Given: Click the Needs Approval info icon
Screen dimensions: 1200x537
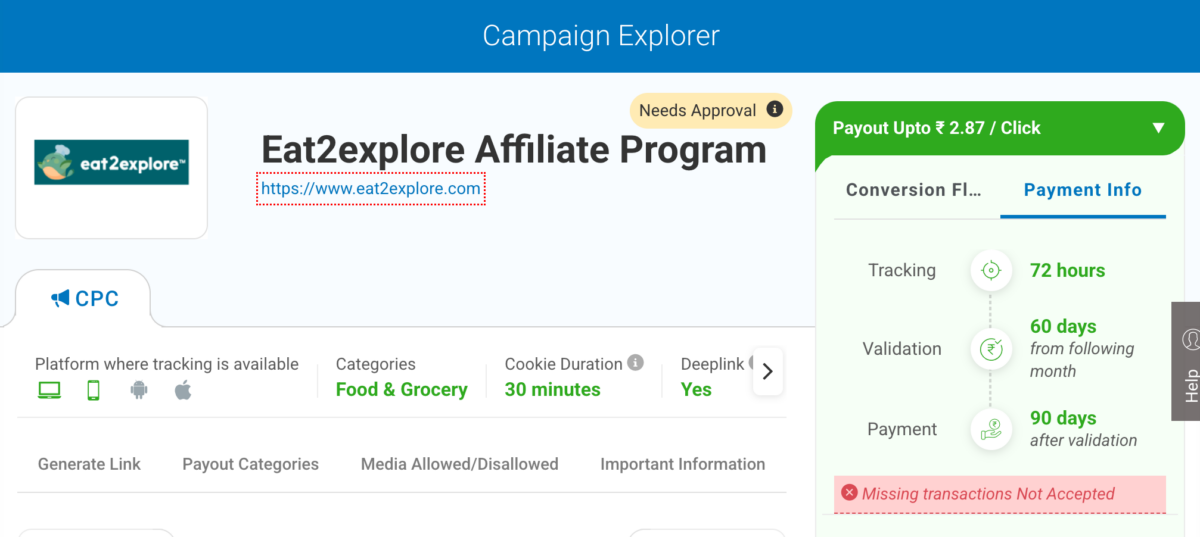Looking at the screenshot, I should 774,110.
